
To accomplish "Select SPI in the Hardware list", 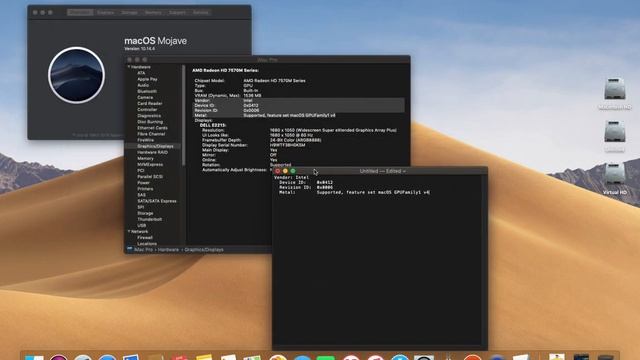I will pyautogui.click(x=141, y=207).
